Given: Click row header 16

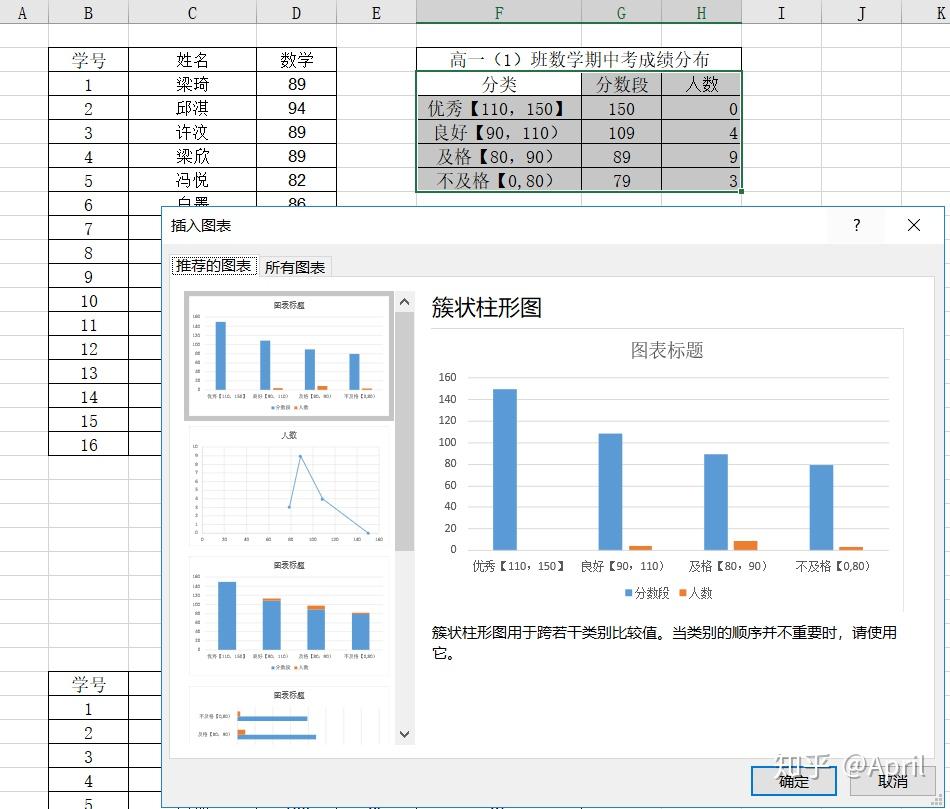Looking at the screenshot, I should point(88,445).
